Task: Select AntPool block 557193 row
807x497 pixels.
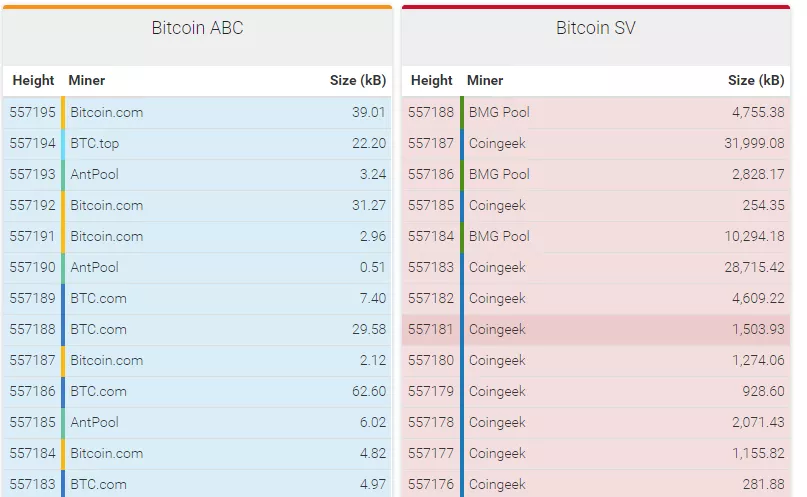Action: [197, 174]
